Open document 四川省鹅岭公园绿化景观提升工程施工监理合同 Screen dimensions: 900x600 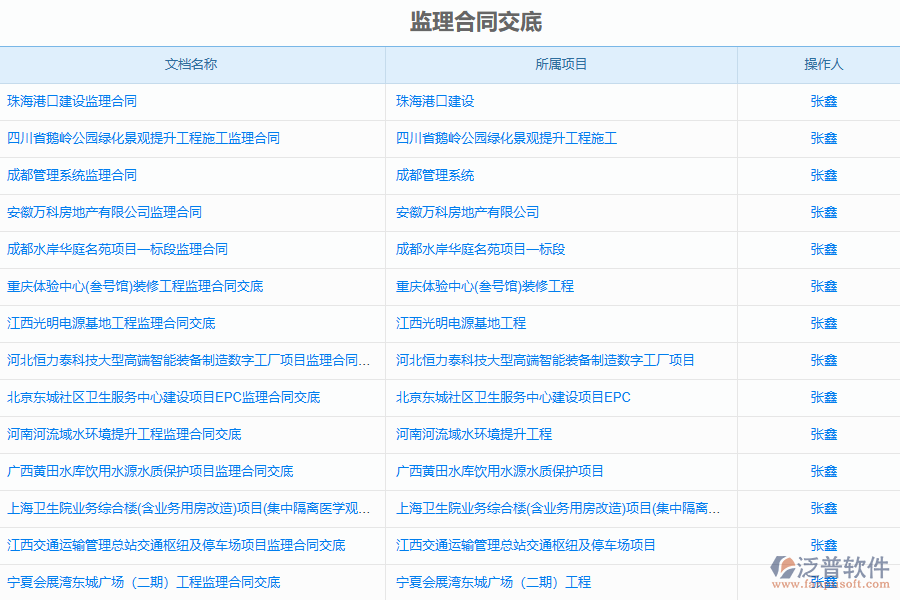tap(143, 138)
